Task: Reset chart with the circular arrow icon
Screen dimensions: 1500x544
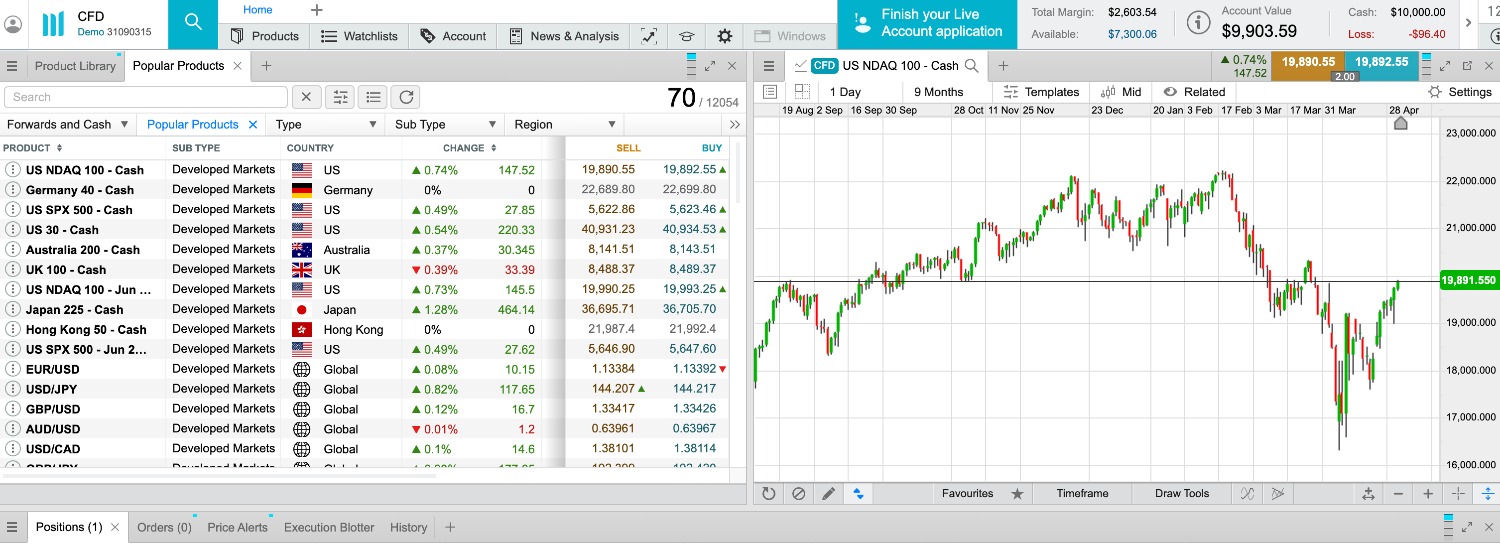Action: pos(768,494)
